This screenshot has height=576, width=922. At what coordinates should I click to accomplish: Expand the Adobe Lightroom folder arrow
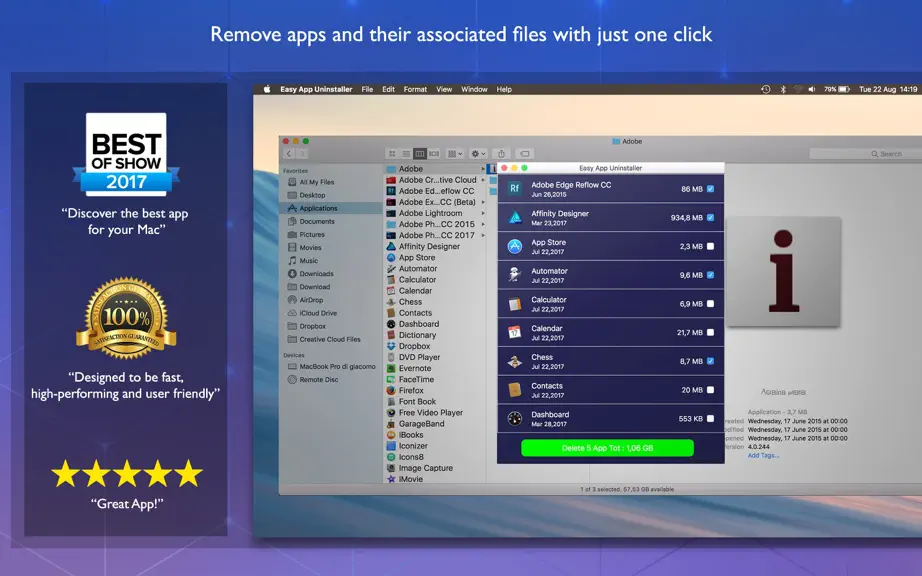483,213
